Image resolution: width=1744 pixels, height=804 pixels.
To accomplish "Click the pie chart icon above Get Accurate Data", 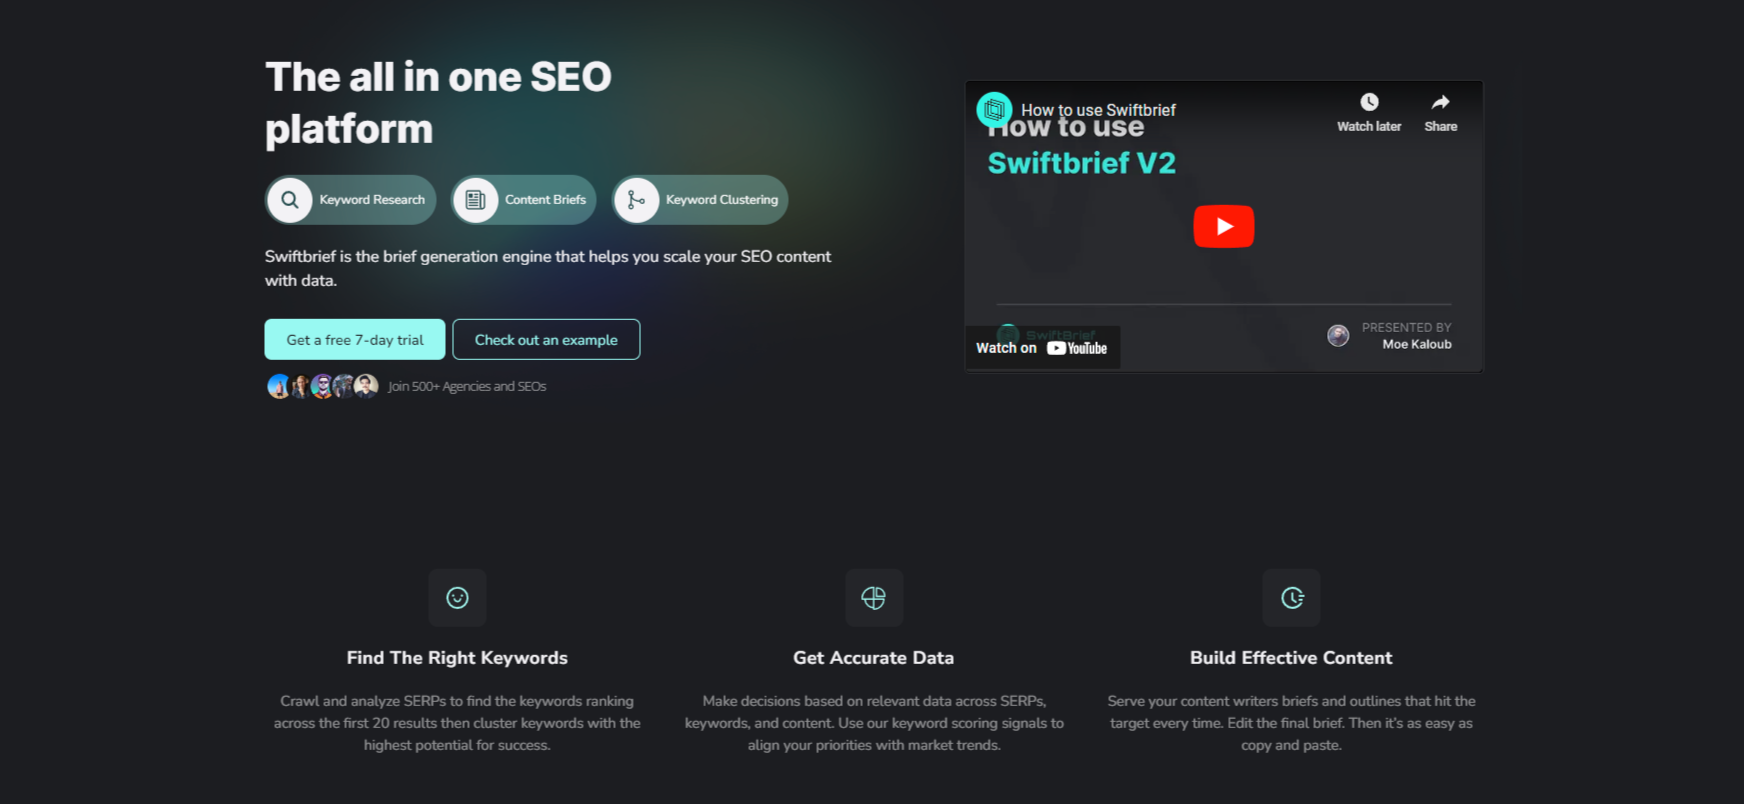I will click(874, 598).
